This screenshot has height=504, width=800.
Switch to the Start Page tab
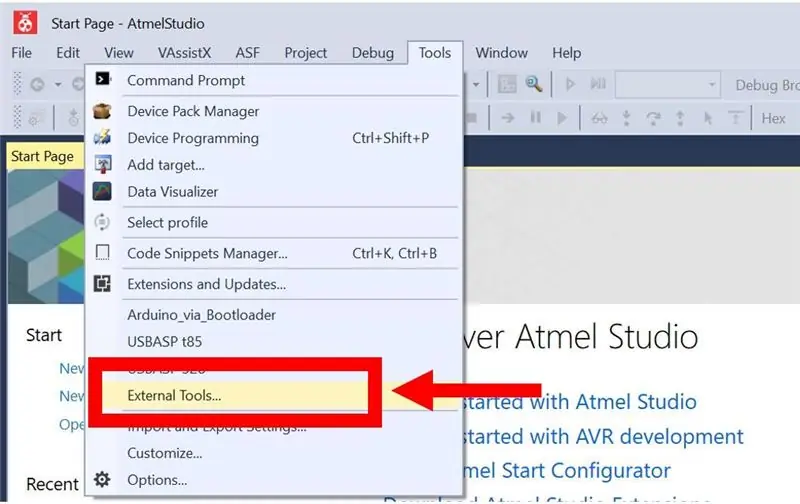click(42, 156)
